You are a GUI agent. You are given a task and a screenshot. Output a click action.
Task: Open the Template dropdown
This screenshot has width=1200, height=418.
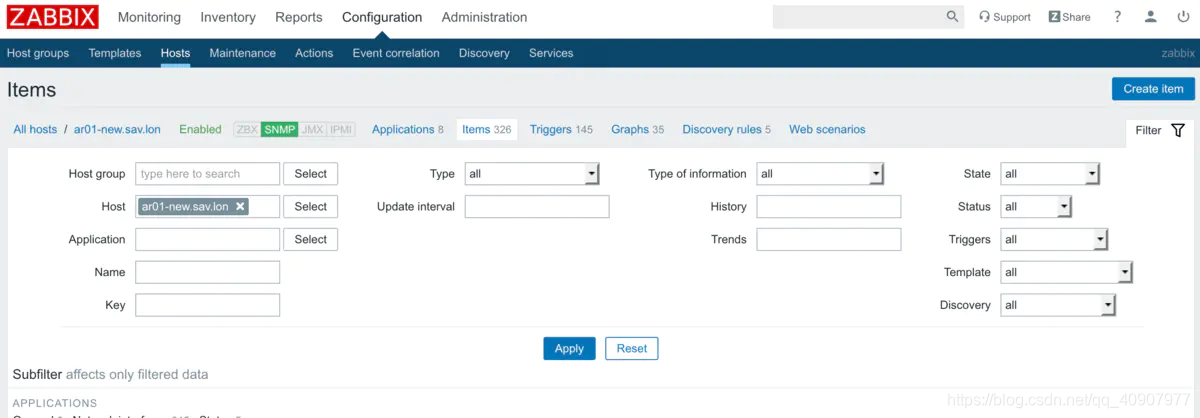(x=1067, y=272)
